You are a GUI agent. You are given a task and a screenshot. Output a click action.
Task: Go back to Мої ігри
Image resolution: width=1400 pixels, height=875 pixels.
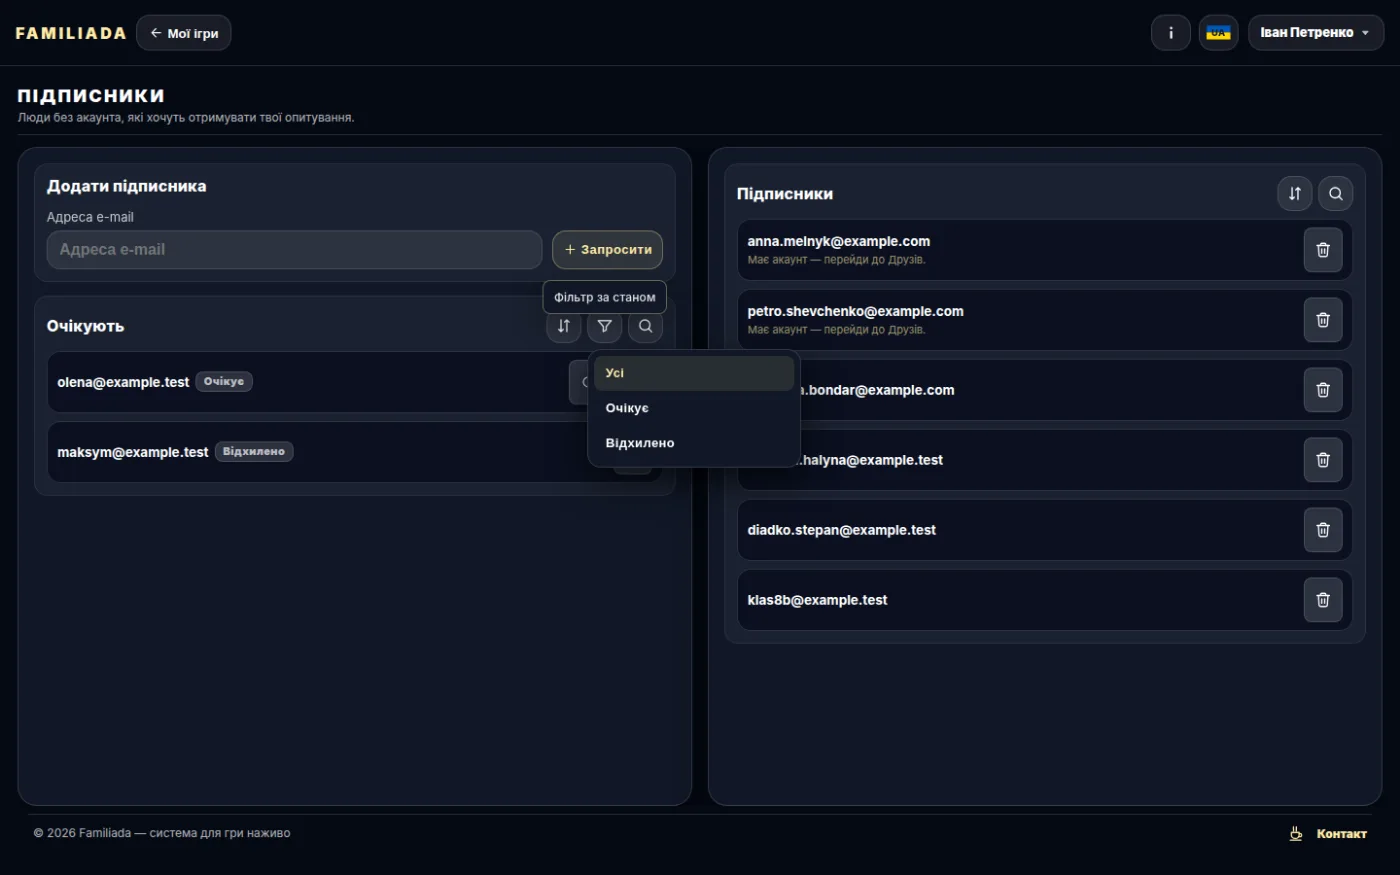click(184, 33)
